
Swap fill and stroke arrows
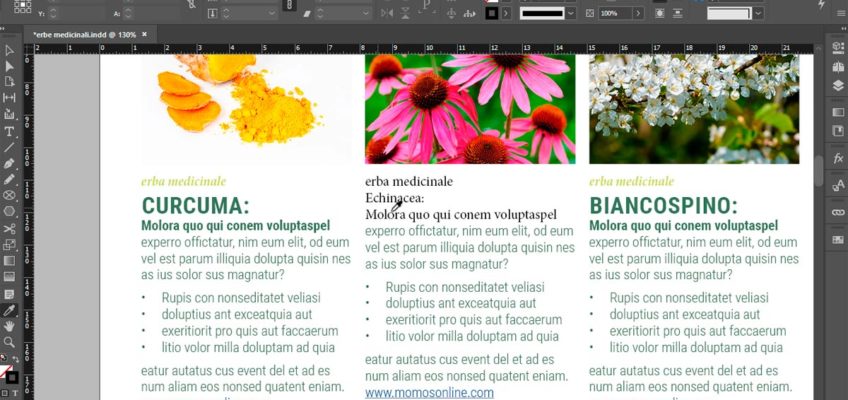(16, 359)
